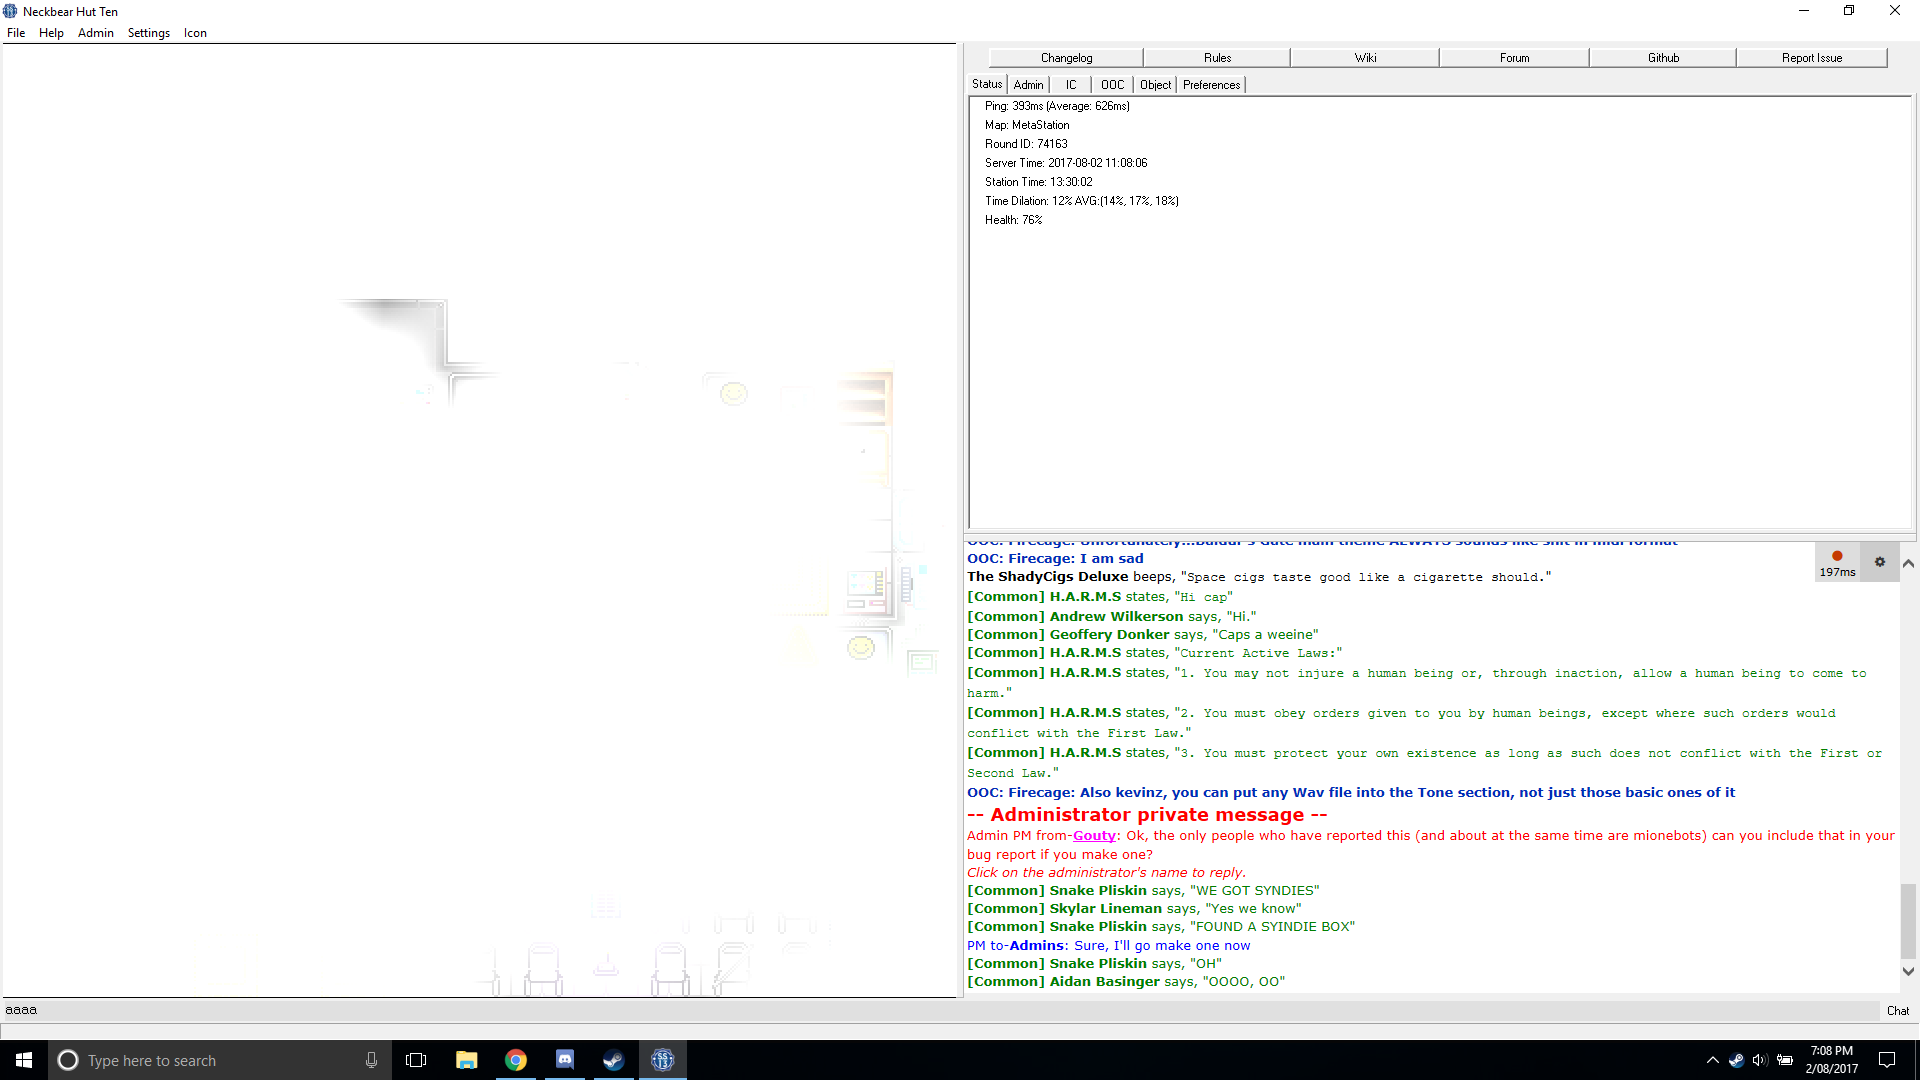Viewport: 1920px width, 1080px height.
Task: Click the console machine in game view
Action: pos(866,589)
